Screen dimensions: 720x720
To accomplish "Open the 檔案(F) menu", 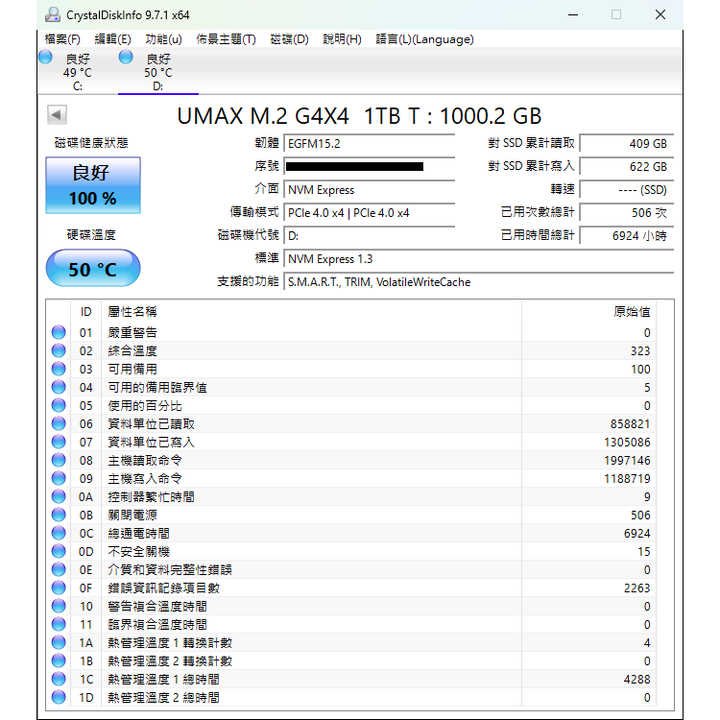I will coord(62,39).
